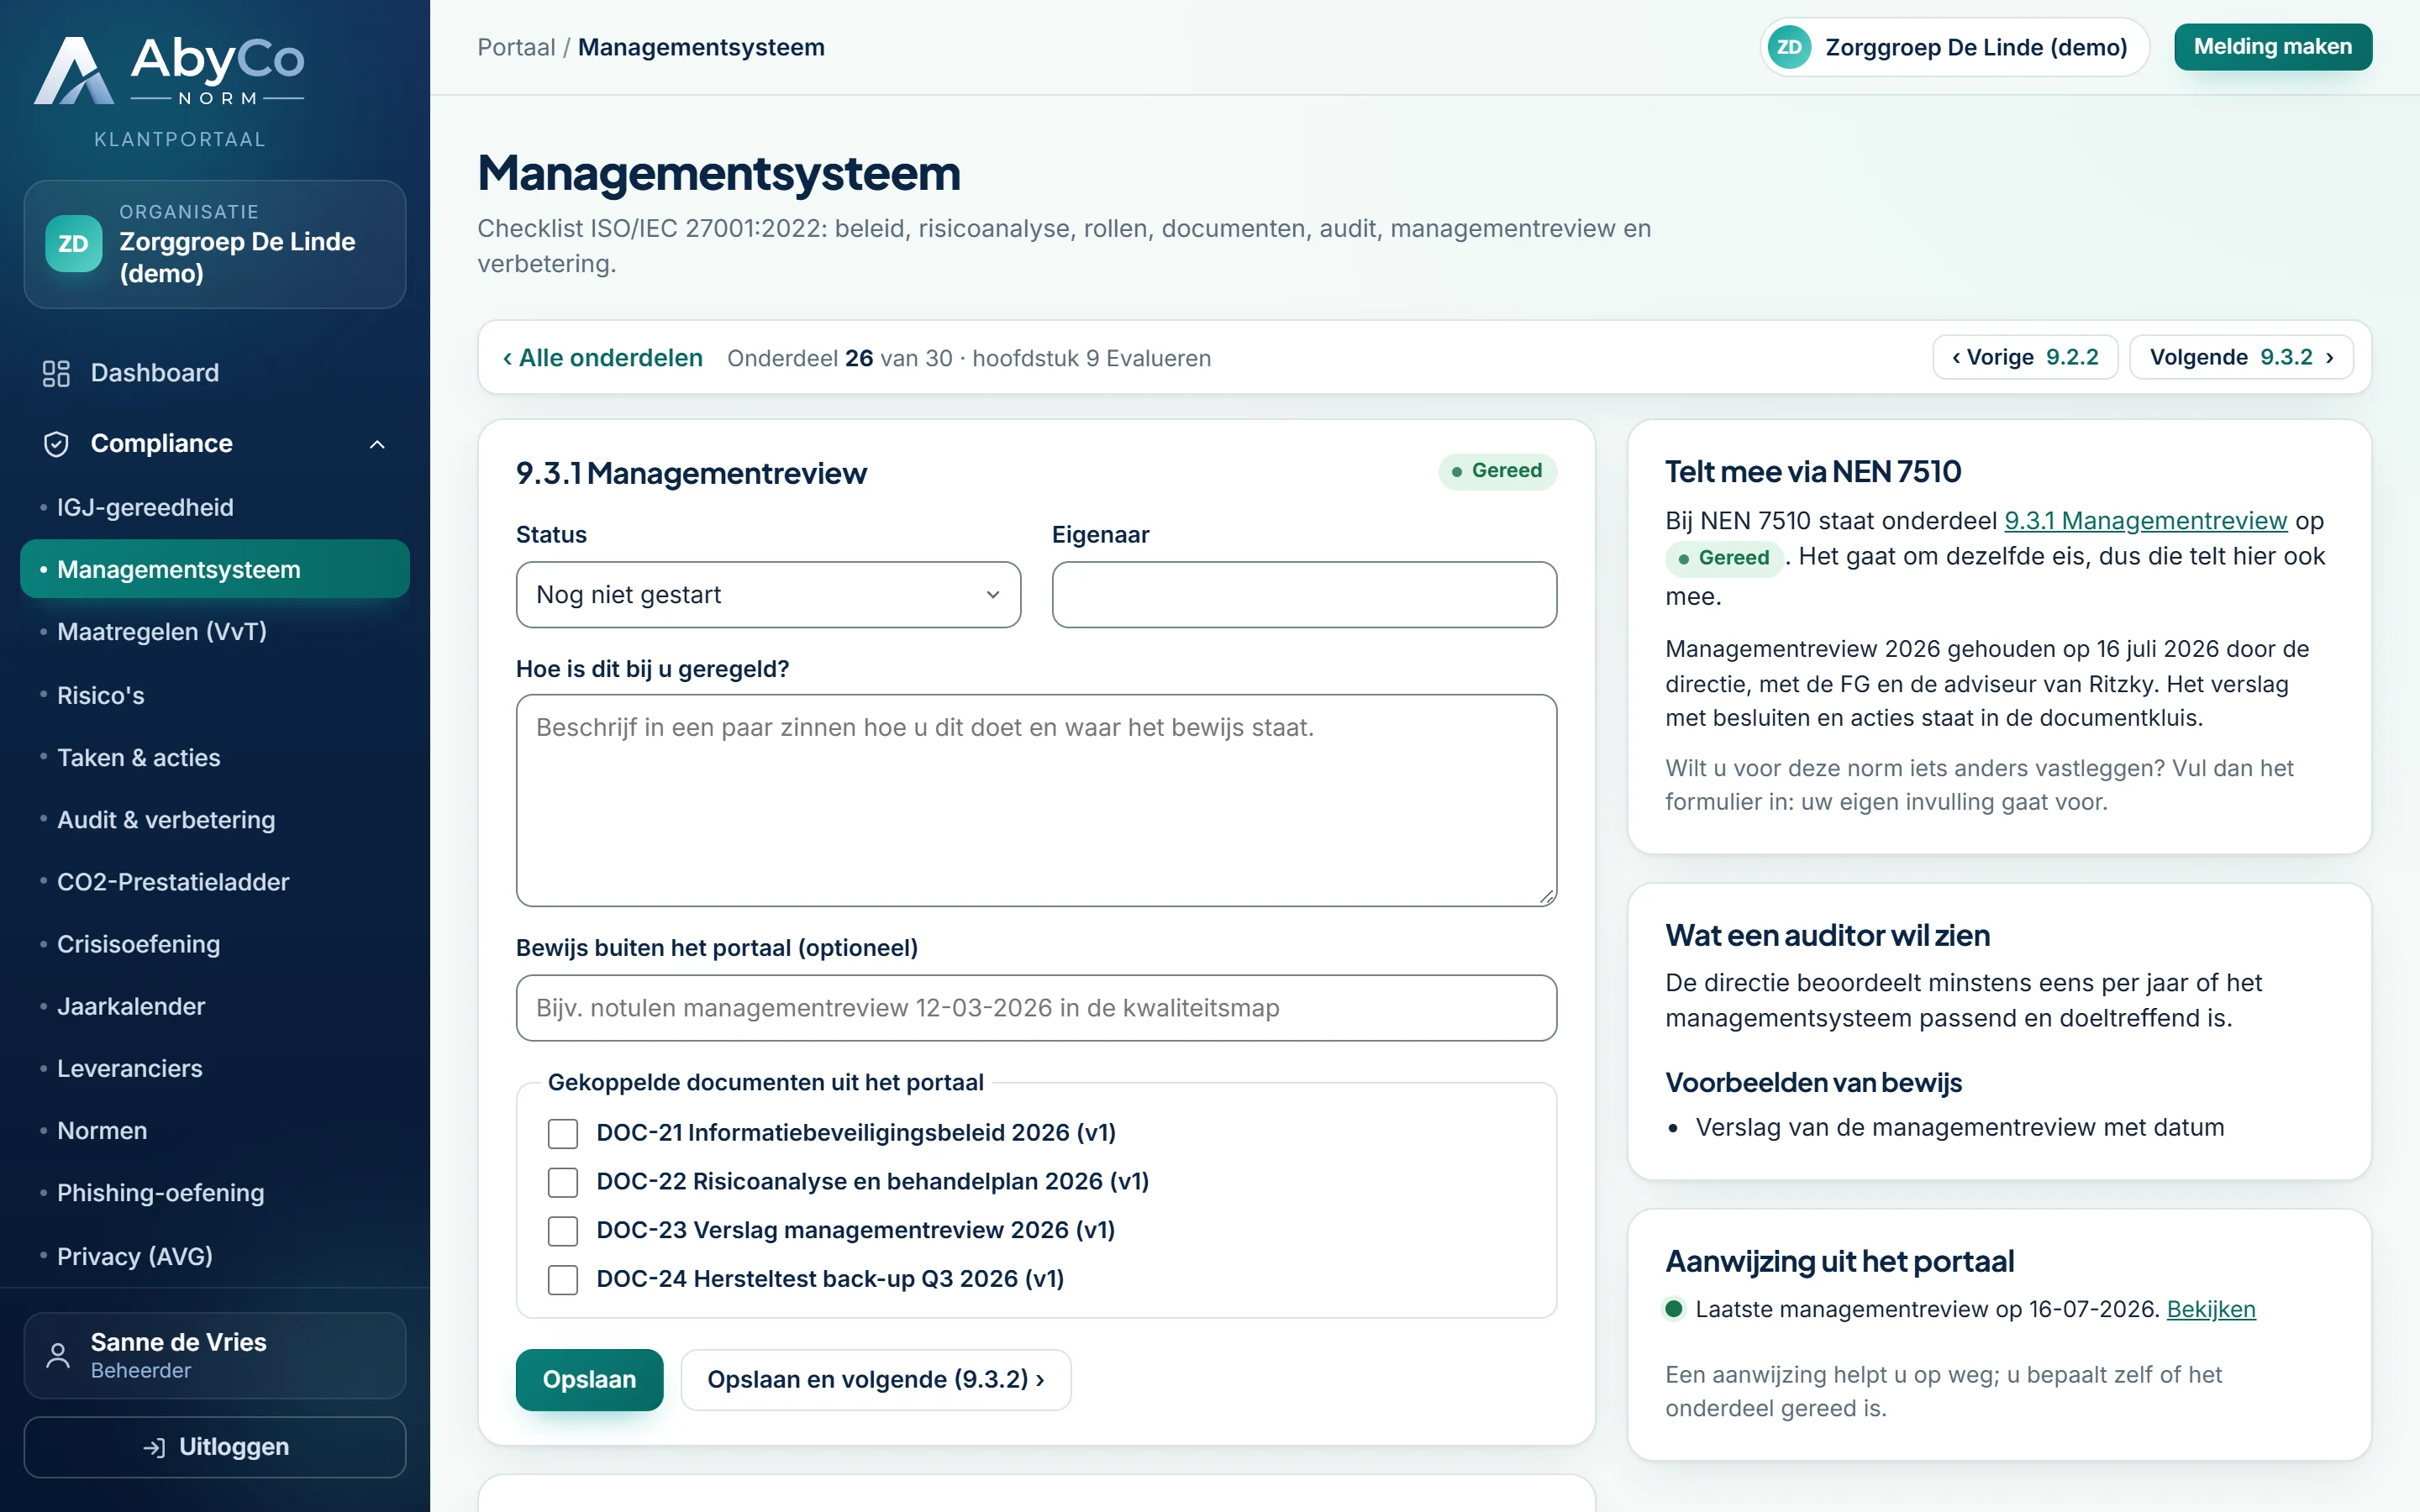Click the Opslaan button
The width and height of the screenshot is (2420, 1512).
(589, 1379)
